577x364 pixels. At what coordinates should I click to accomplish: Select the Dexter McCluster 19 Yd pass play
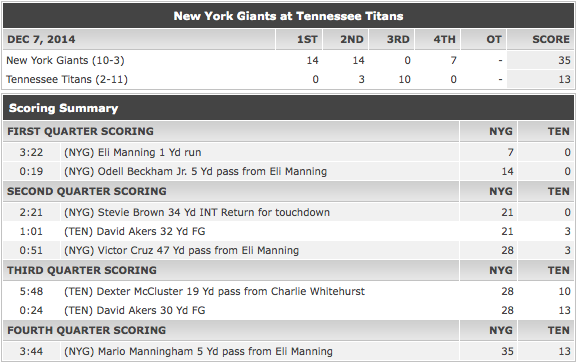[x=288, y=291]
